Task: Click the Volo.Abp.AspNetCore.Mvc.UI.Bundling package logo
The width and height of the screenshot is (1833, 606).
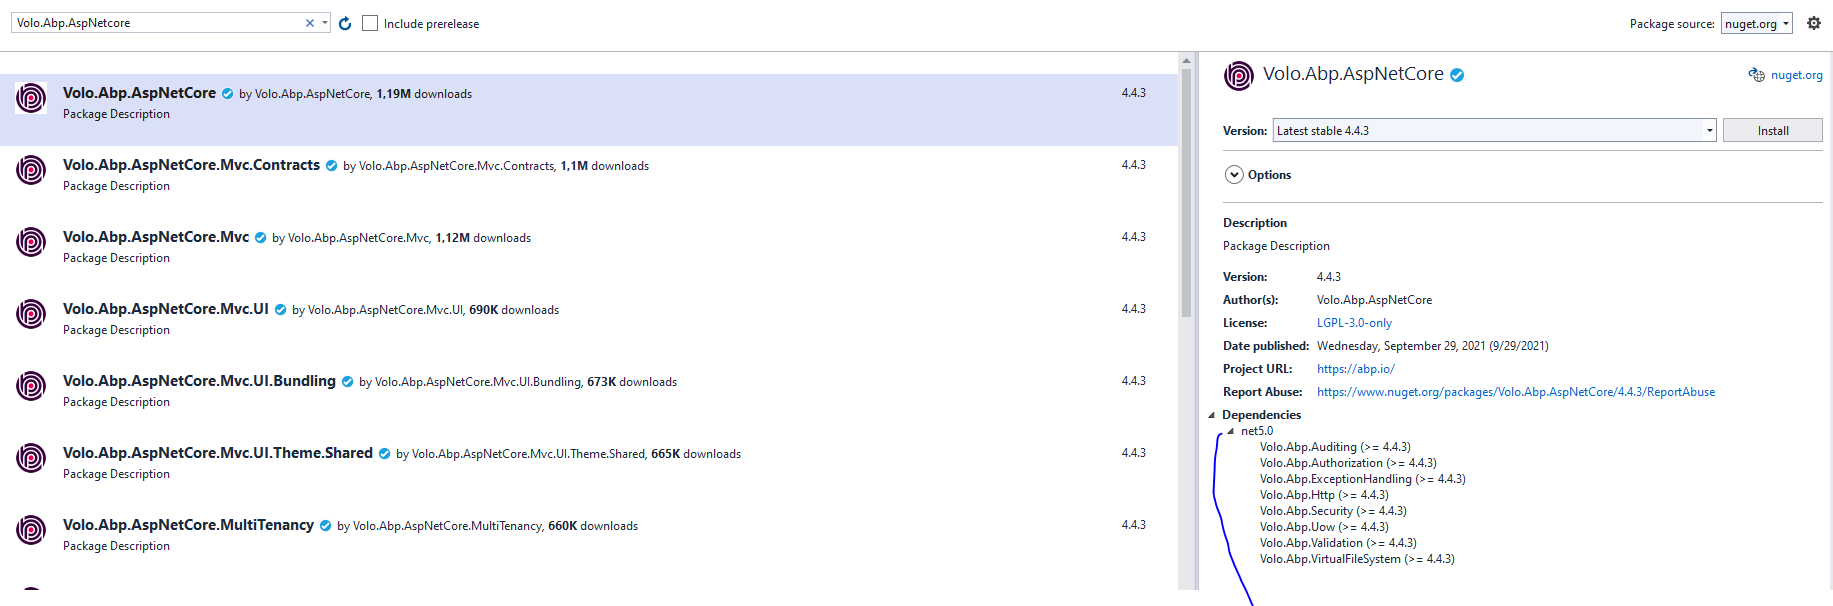Action: coord(31,386)
